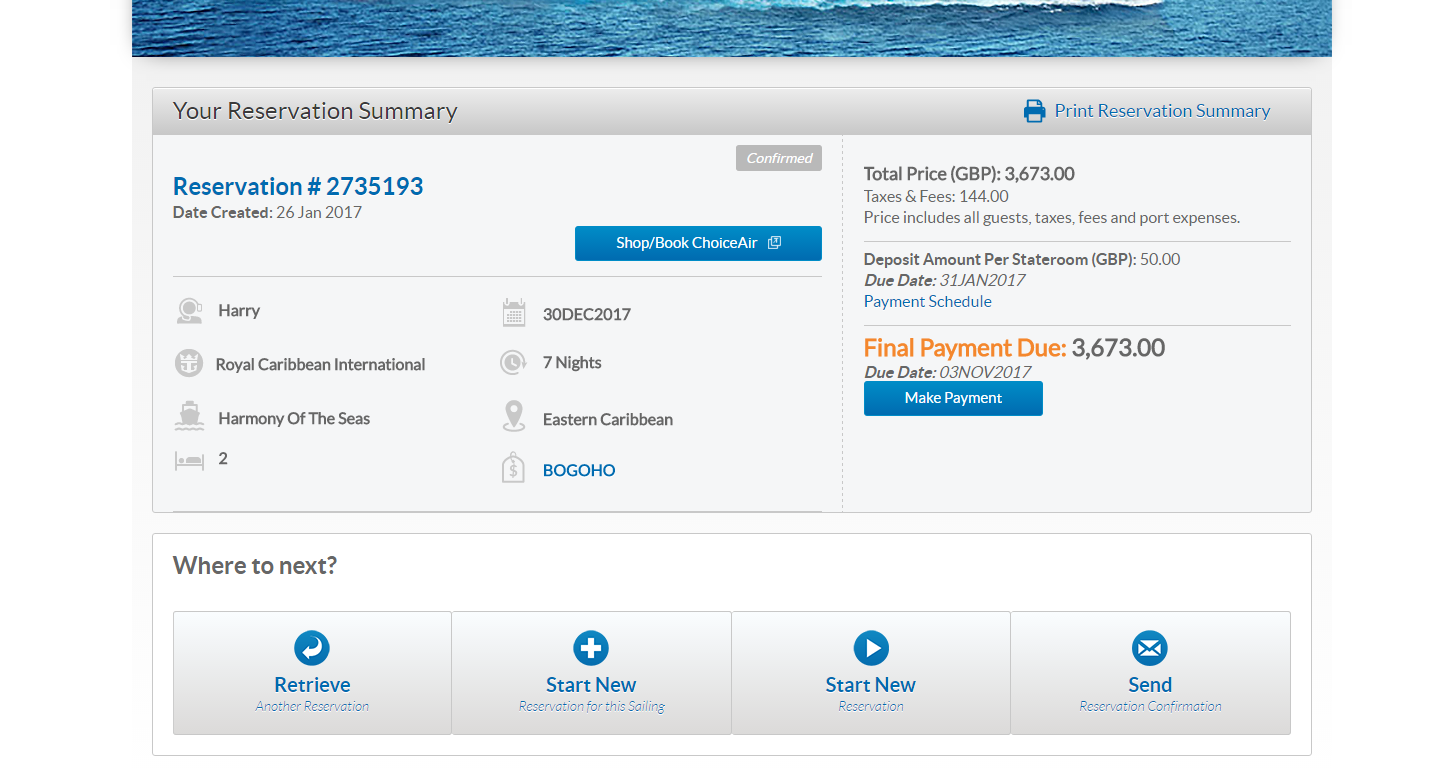Image resolution: width=1439 pixels, height=776 pixels.
Task: Send Reservation Confirmation
Action: coord(1150,673)
